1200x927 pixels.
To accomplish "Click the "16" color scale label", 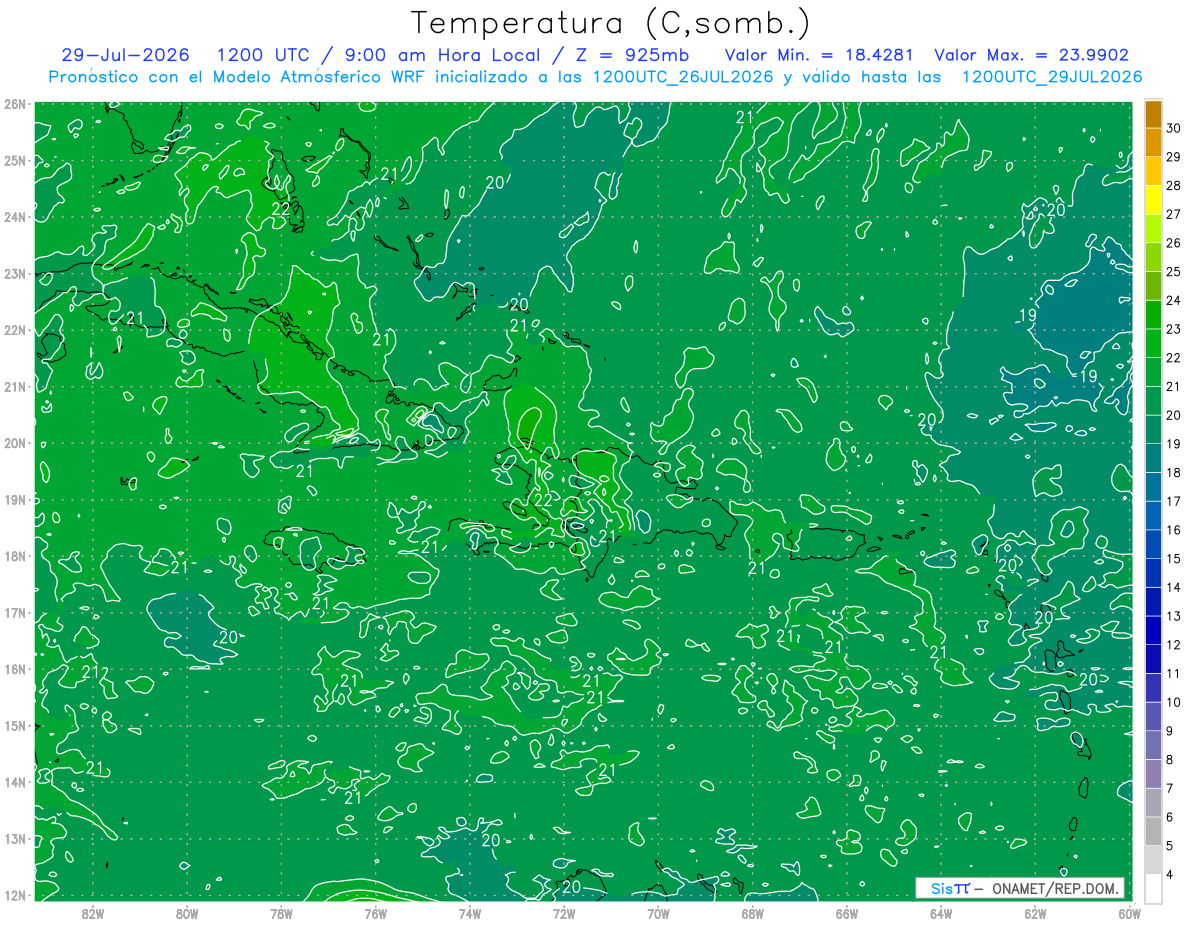I will [1174, 530].
